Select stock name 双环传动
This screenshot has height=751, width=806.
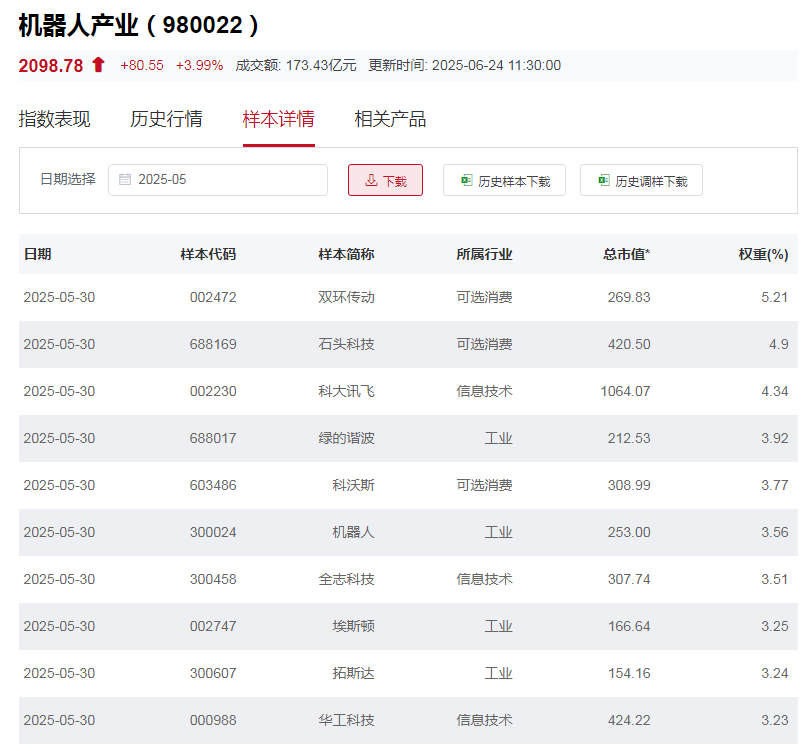tap(346, 297)
